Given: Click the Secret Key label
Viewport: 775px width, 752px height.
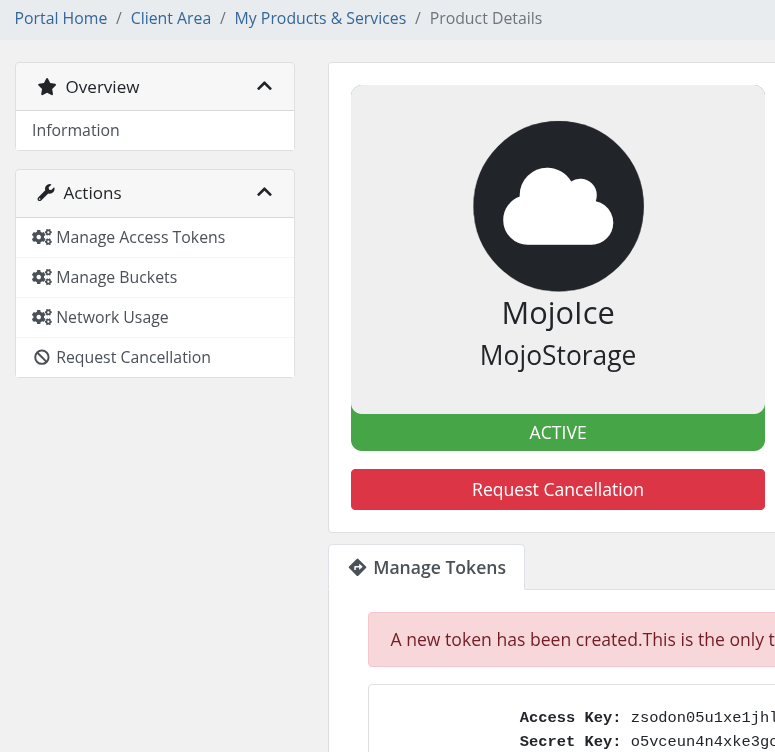Looking at the screenshot, I should tap(570, 742).
